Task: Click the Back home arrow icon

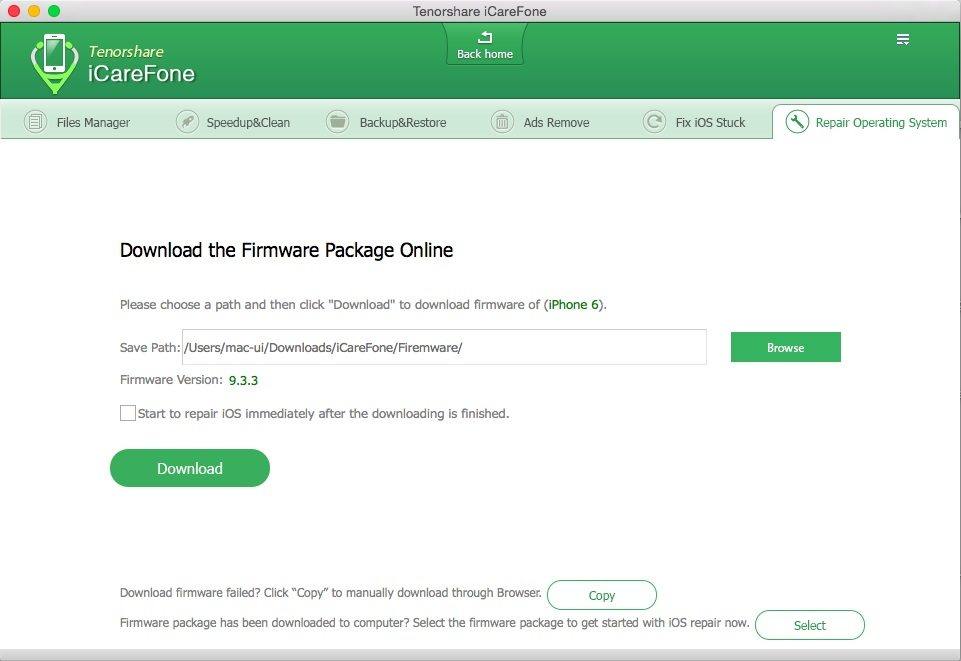Action: tap(485, 37)
